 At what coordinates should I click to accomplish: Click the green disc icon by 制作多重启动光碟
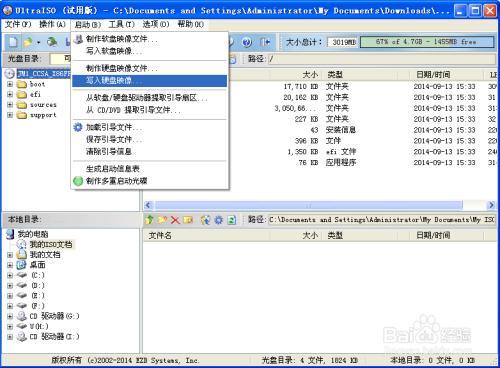pos(78,181)
